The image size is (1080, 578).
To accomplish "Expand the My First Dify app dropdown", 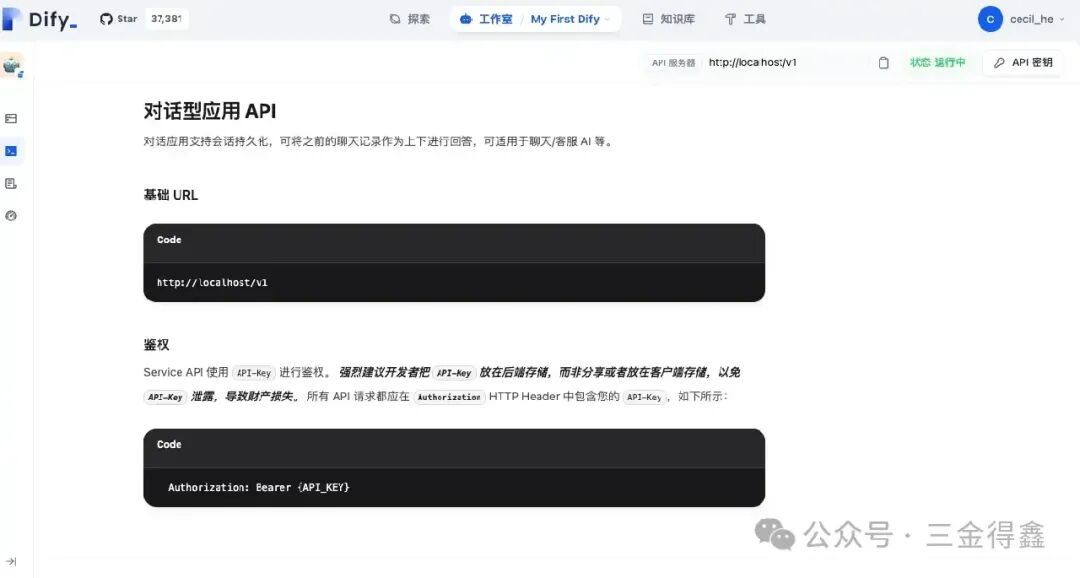I will pyautogui.click(x=570, y=19).
